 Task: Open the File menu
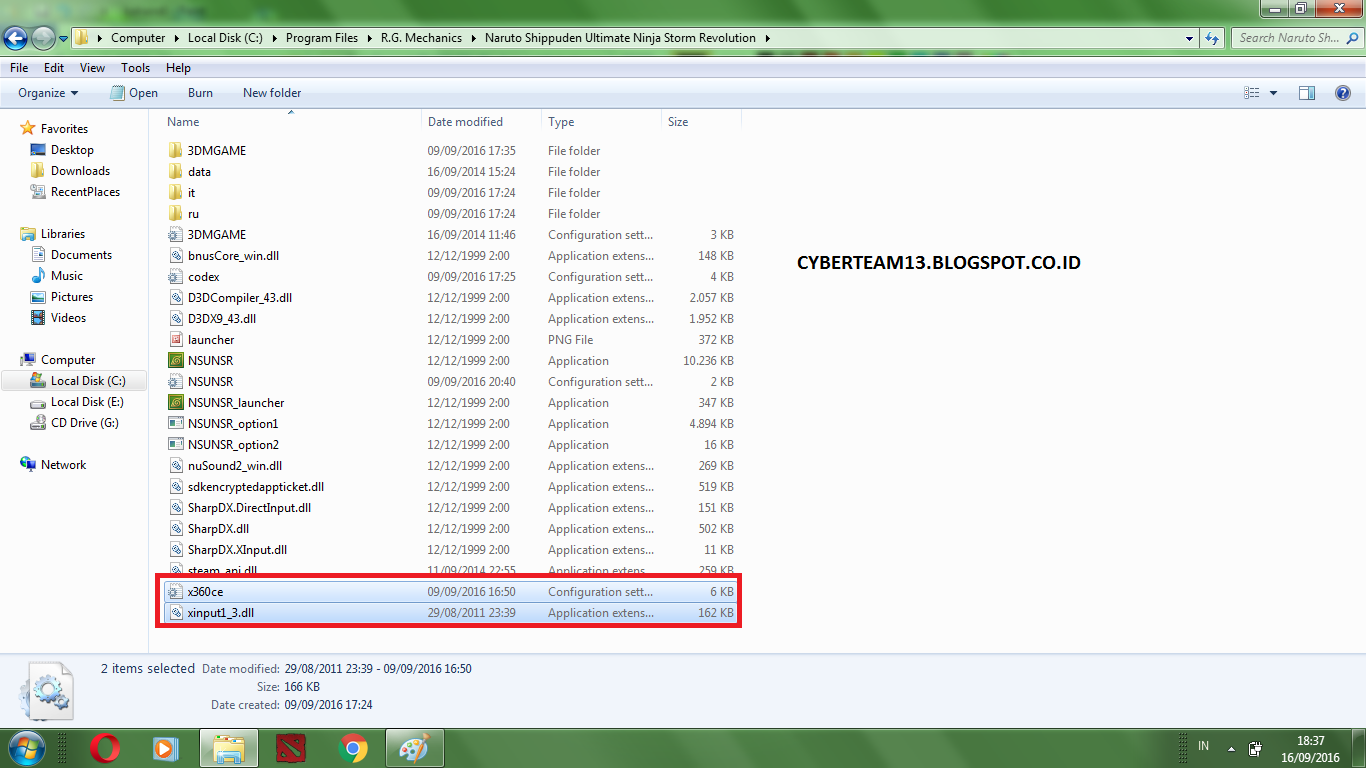coord(19,68)
